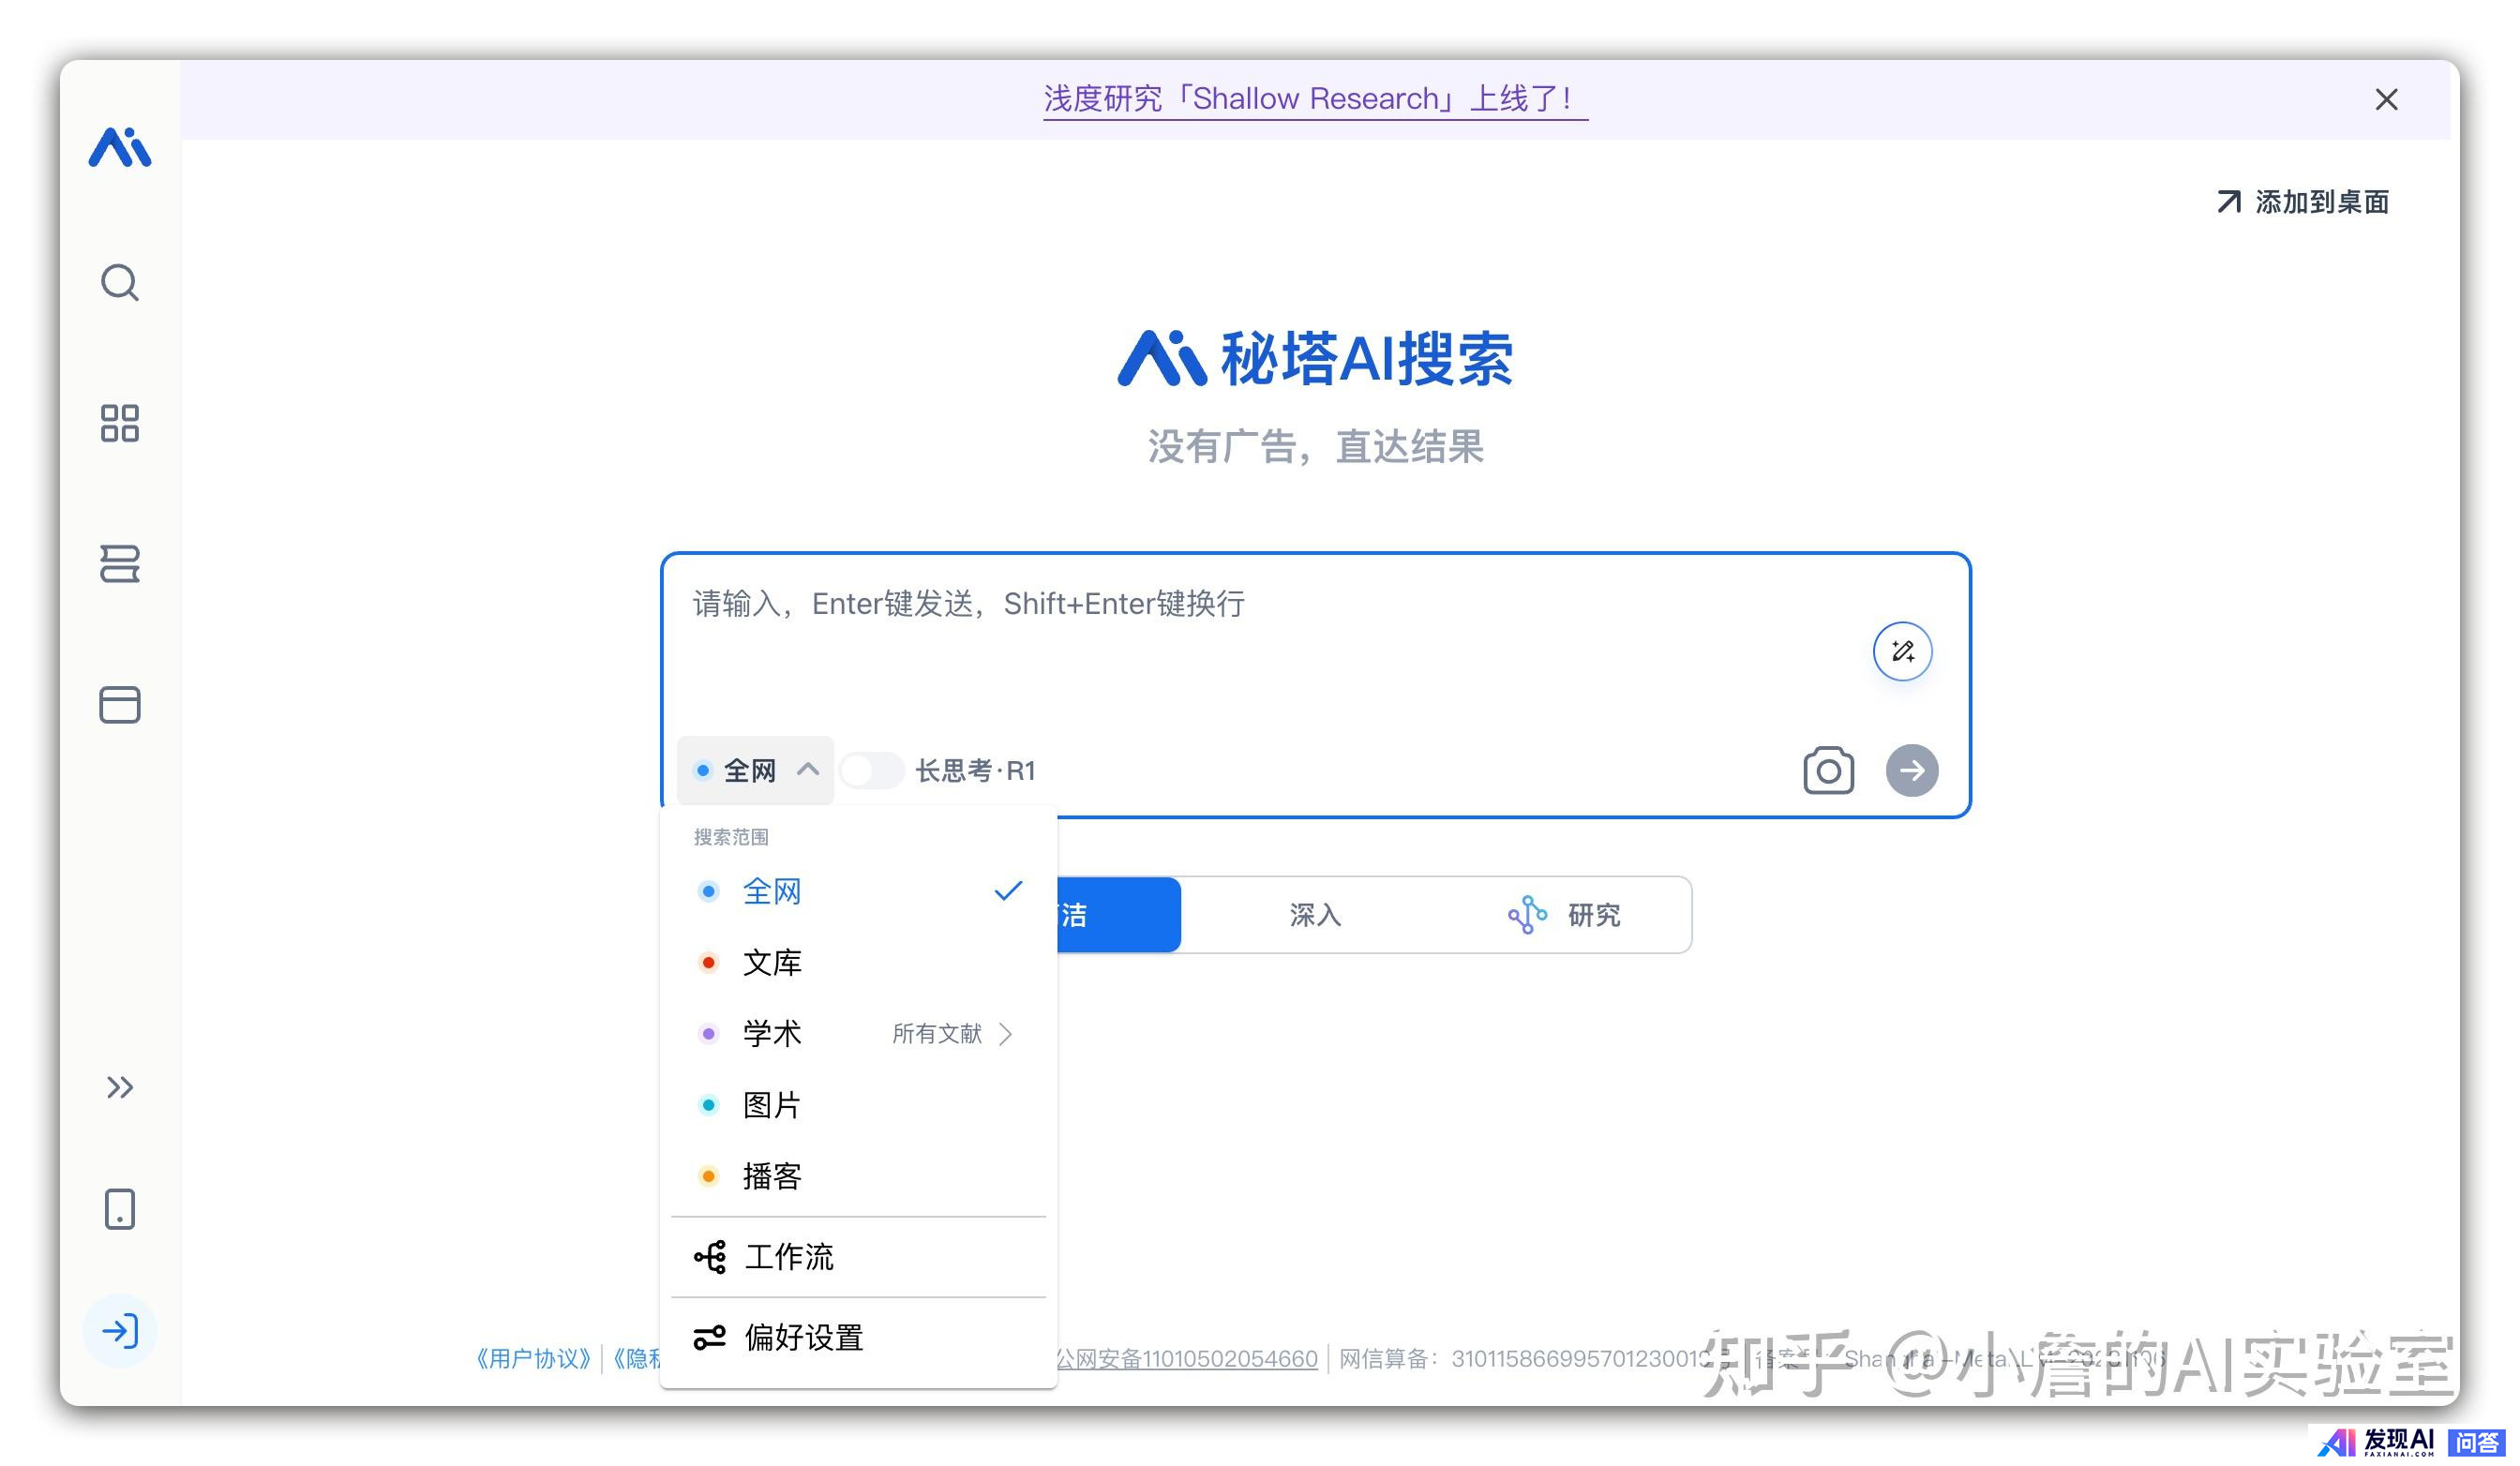Select 图片 in search scope menu
Viewport: 2520px width, 1466px height.
click(858, 1105)
